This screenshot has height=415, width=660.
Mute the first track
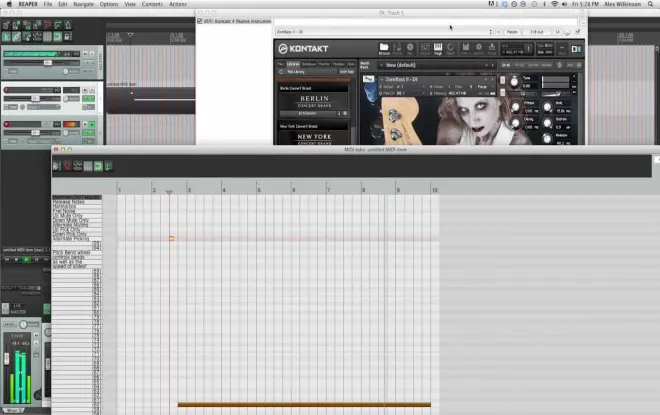[x=85, y=90]
